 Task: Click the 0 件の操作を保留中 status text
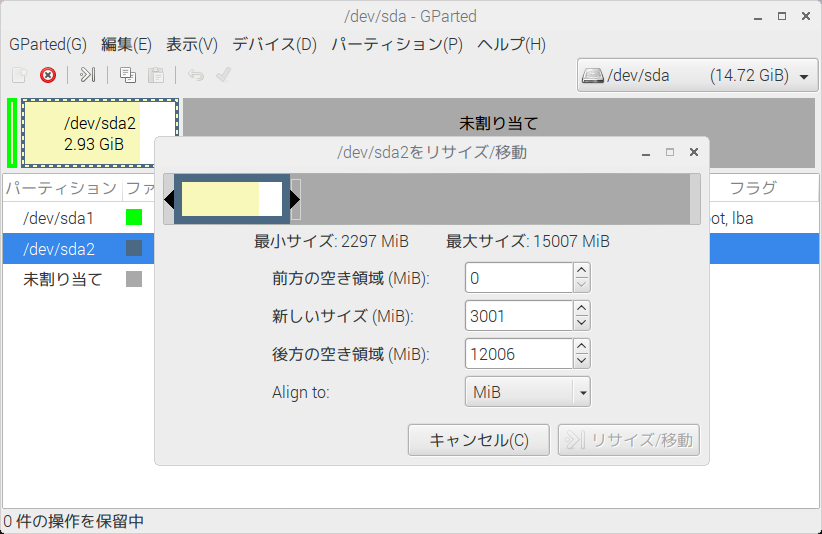[73, 521]
